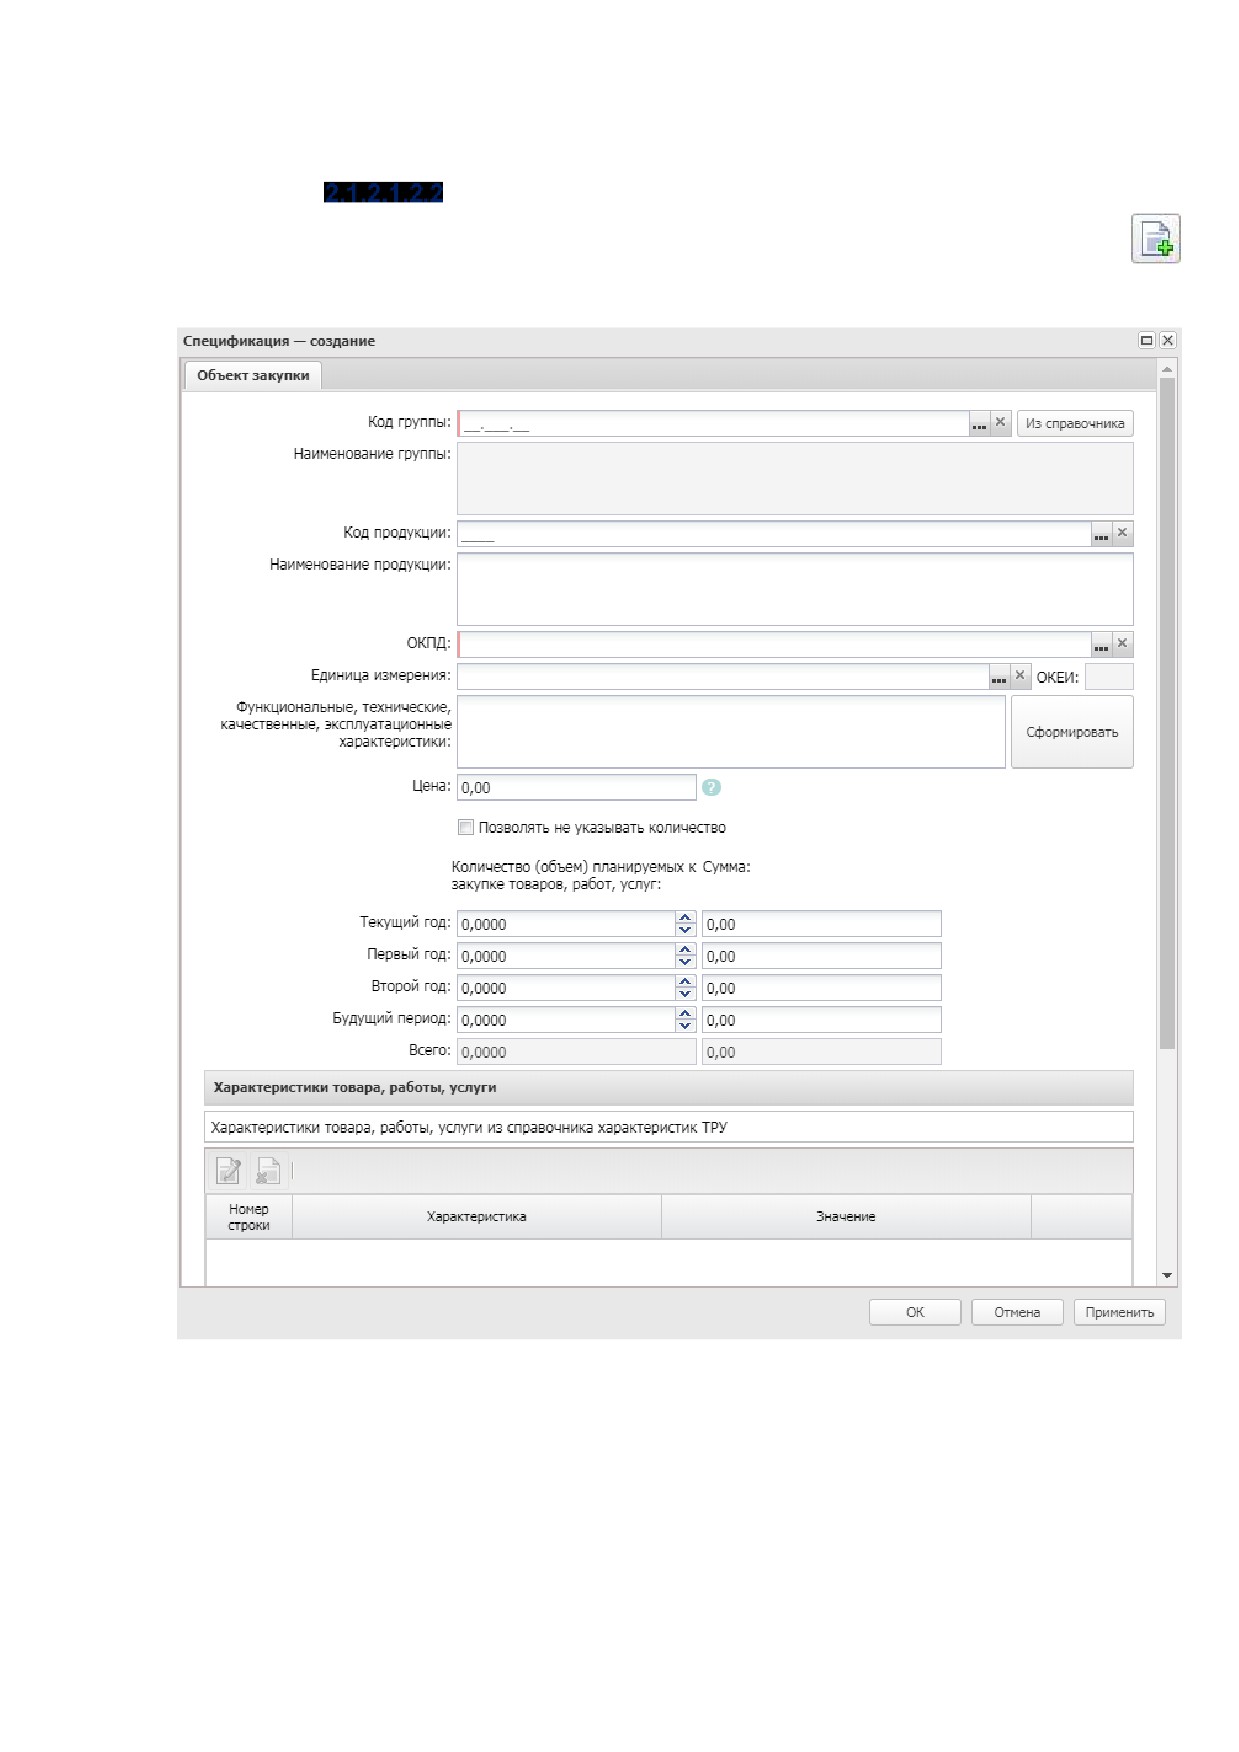Image resolution: width=1239 pixels, height=1752 pixels.
Task: Click the Значение column header
Action: (846, 1217)
